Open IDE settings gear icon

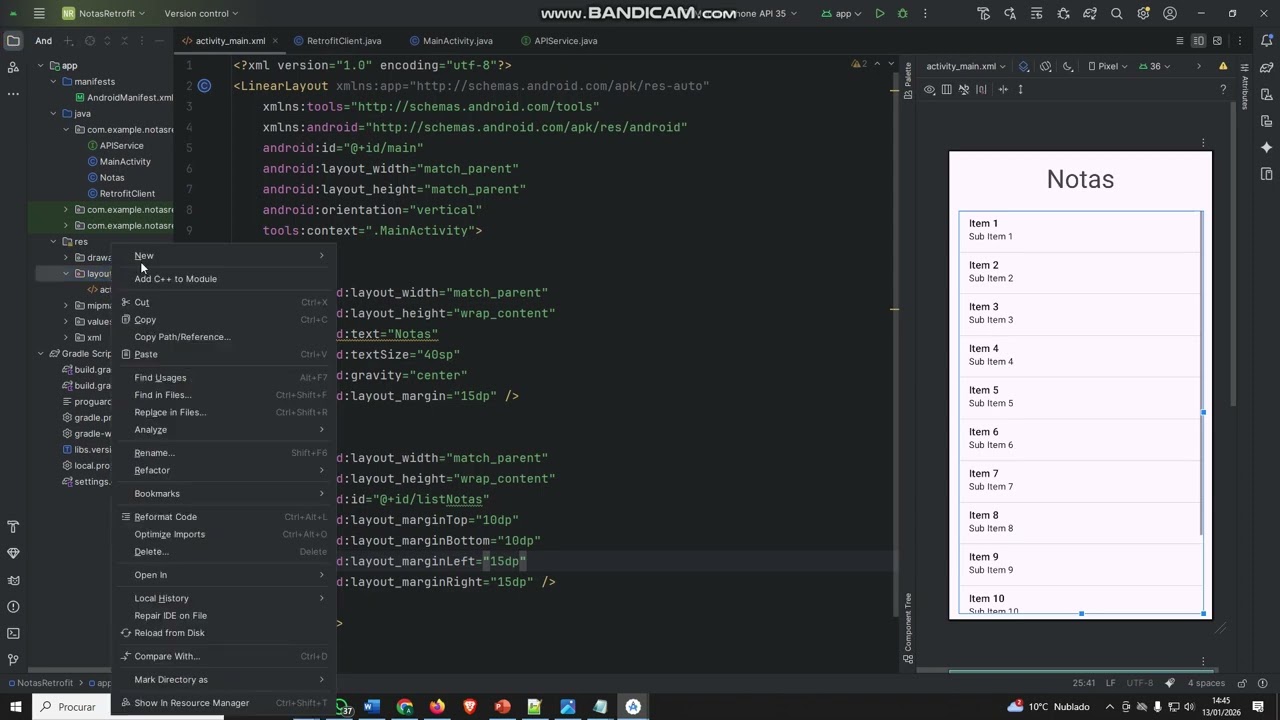point(1143,13)
